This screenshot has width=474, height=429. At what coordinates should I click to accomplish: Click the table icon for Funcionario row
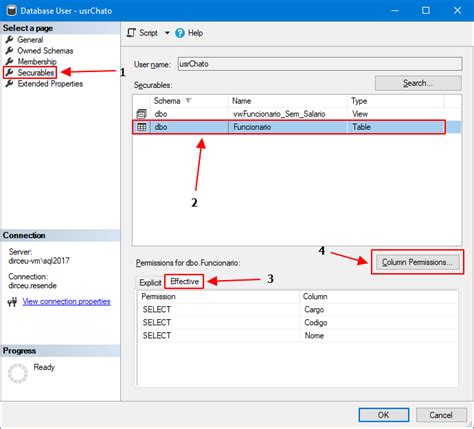(142, 127)
